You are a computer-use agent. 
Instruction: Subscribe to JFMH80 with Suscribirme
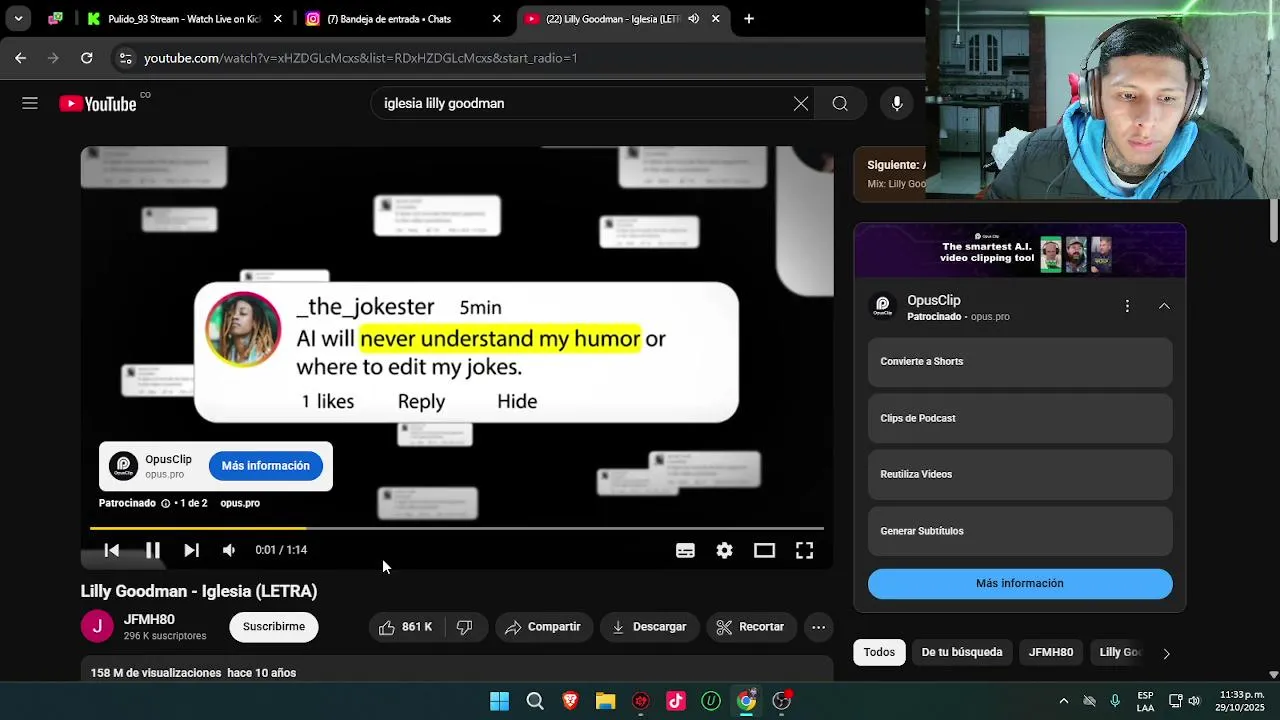274,627
